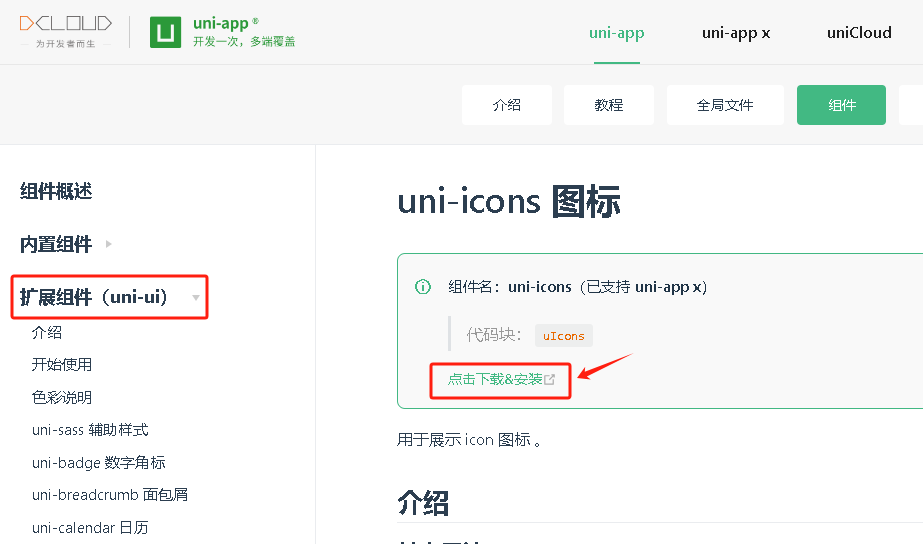Viewport: 923px width, 544px height.
Task: Select the green 组件 navigation button
Action: pyautogui.click(x=841, y=105)
